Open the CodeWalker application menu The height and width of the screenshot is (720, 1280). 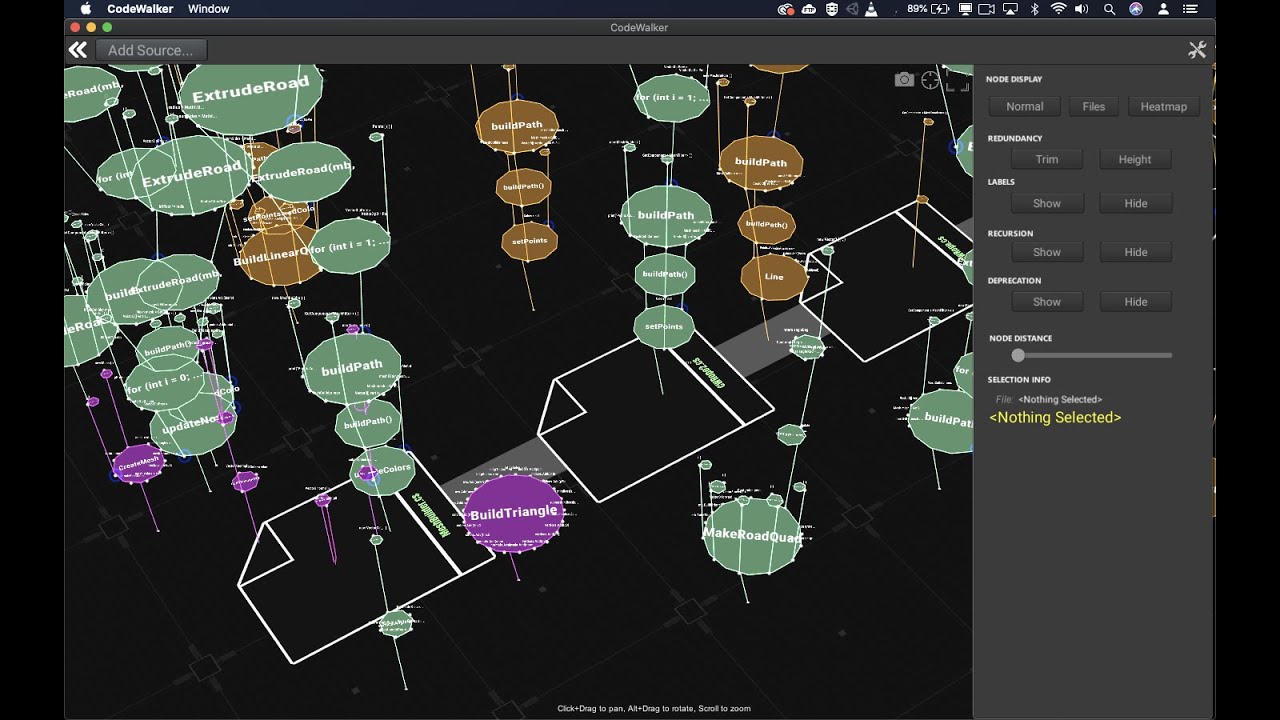tap(140, 9)
